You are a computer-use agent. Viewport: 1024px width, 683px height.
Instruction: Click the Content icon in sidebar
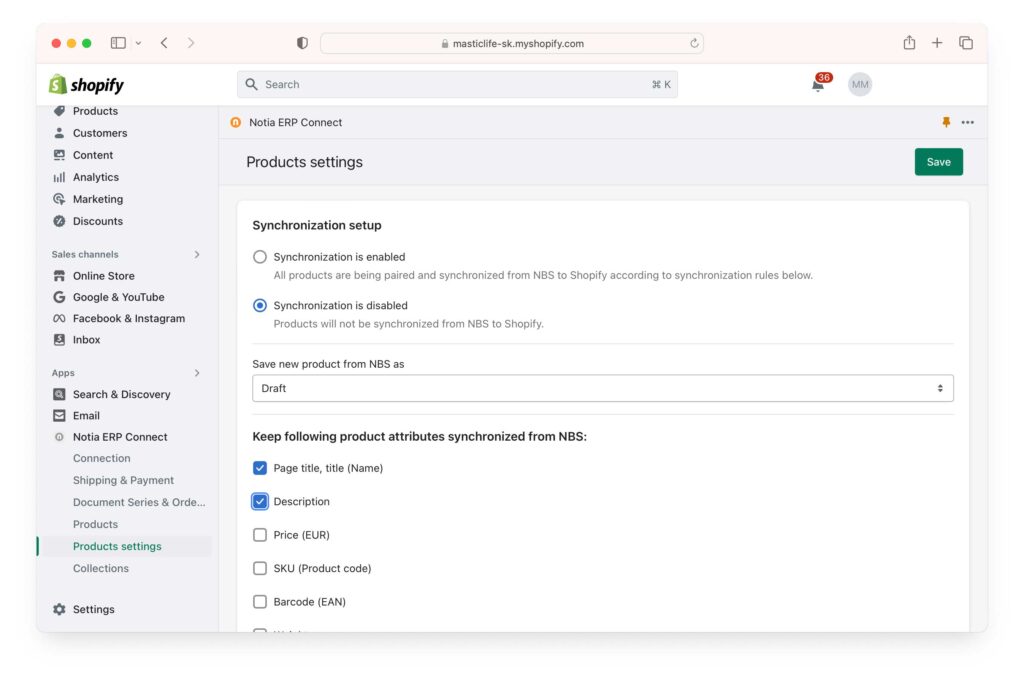tap(59, 155)
